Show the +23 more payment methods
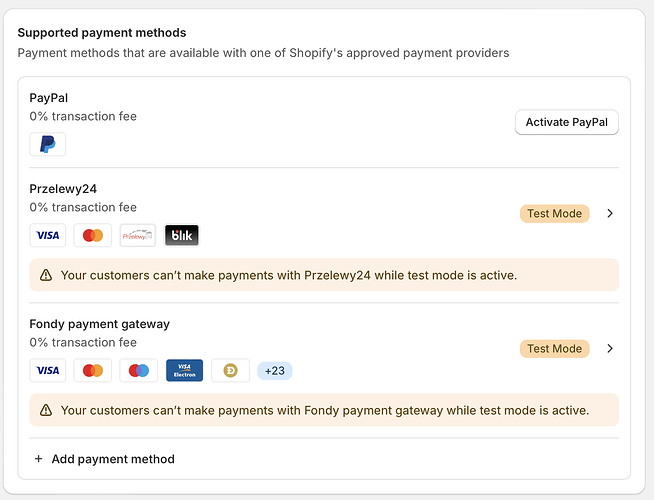The height and width of the screenshot is (500, 654). 275,370
